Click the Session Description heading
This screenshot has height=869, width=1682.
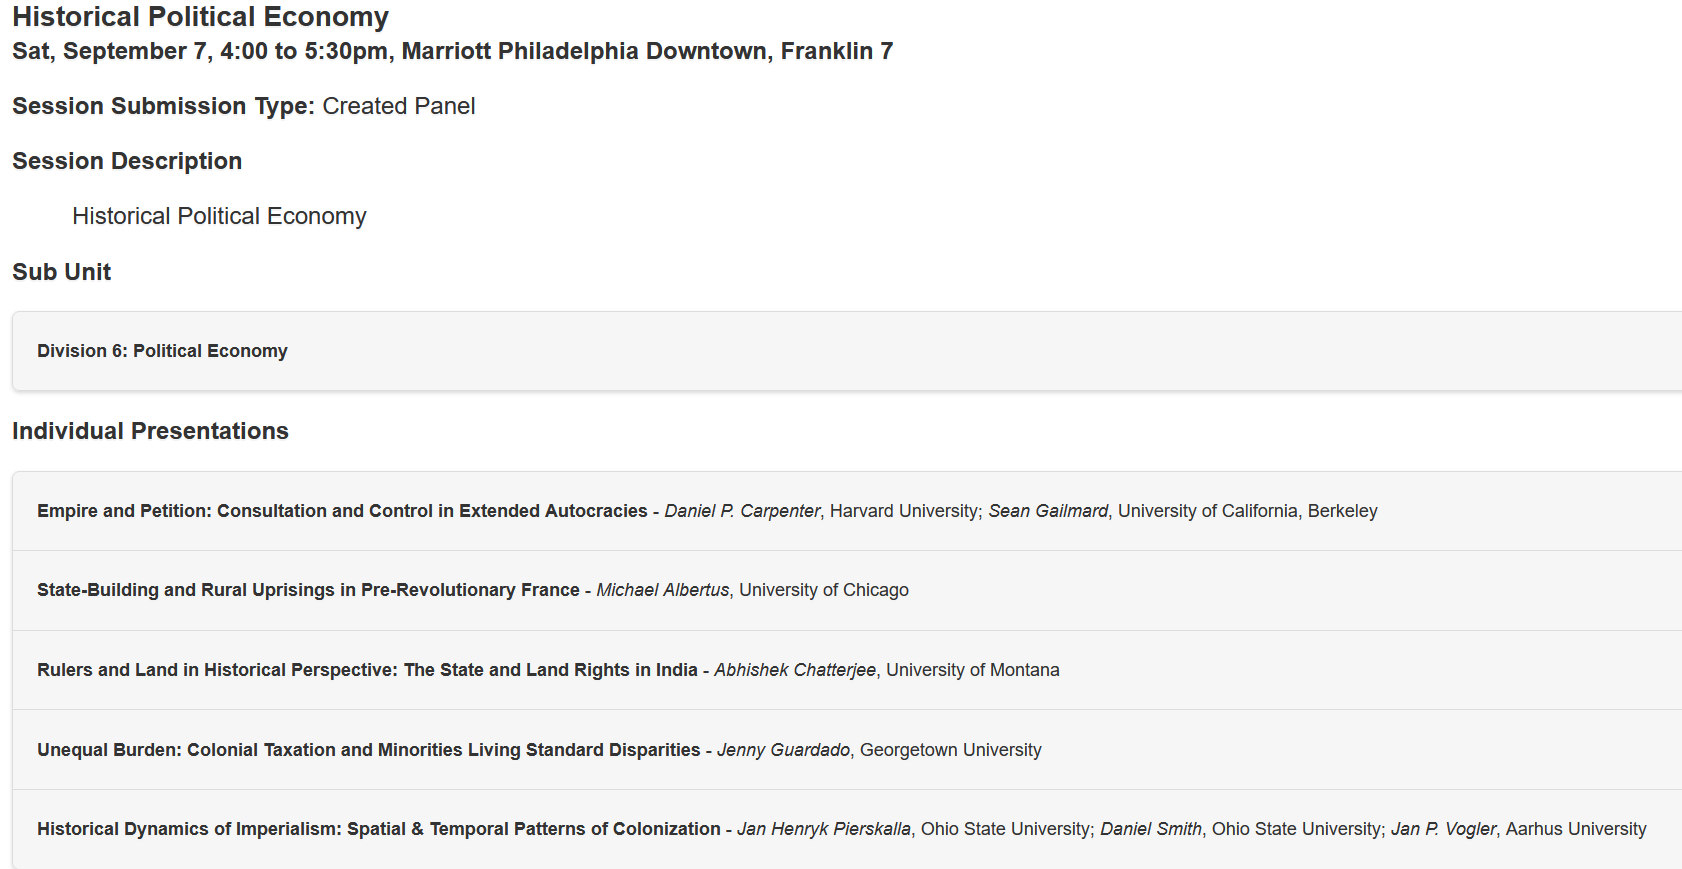[x=127, y=161]
